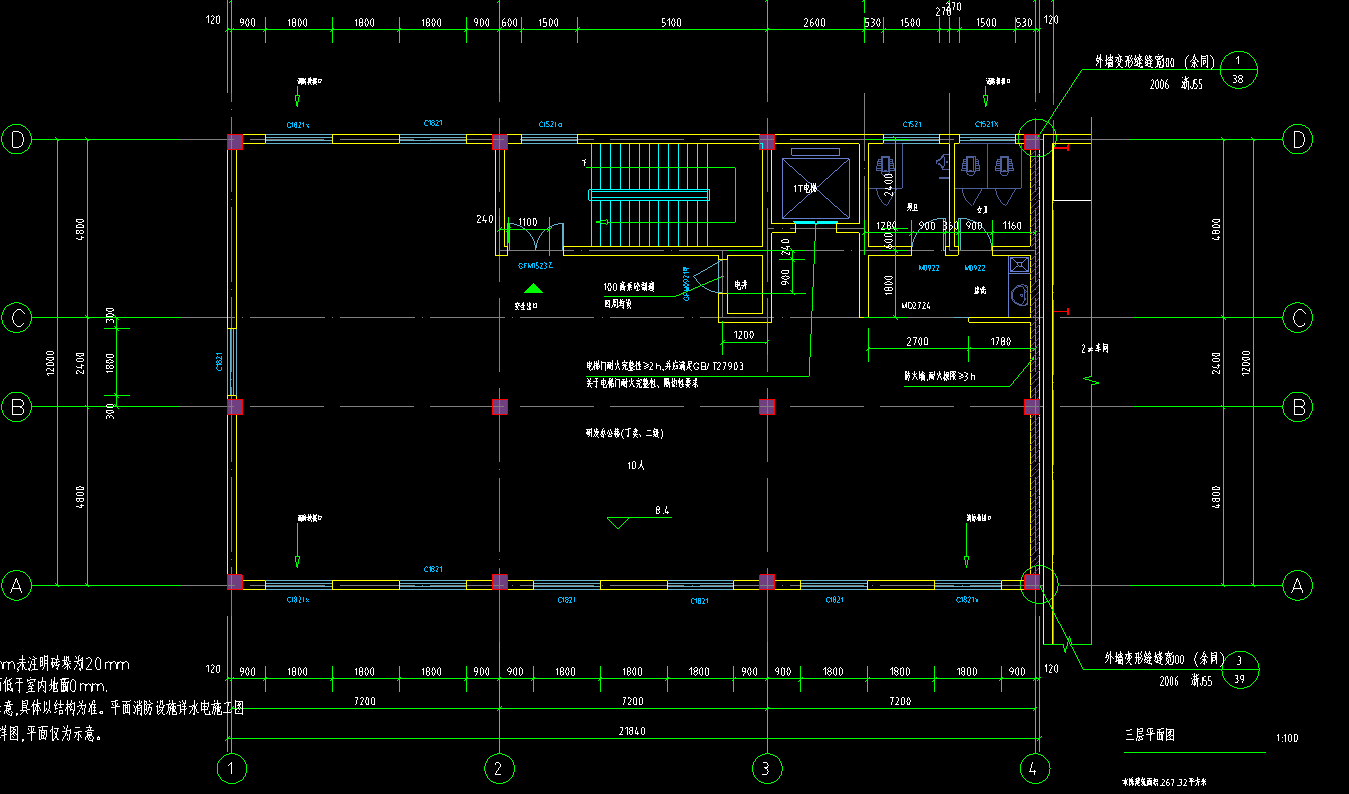This screenshot has width=1349, height=794.
Task: Click the 8.4 elevation marker triangle
Action: pyautogui.click(x=619, y=522)
